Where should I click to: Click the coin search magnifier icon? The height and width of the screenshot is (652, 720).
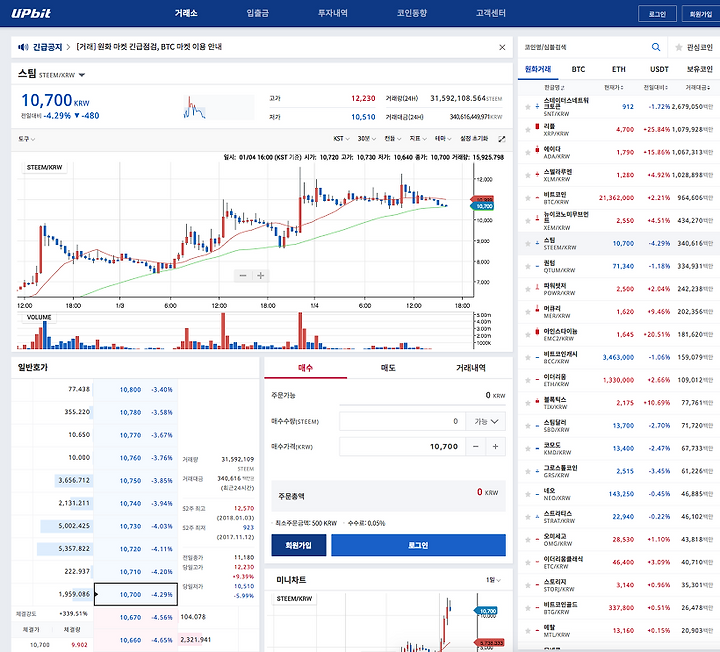[656, 47]
